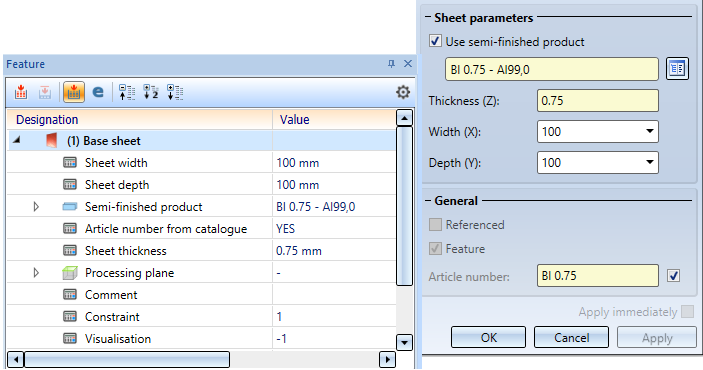The width and height of the screenshot is (703, 370).
Task: Click the highlighted orange feature toolbar icon
Action: pyautogui.click(x=74, y=92)
